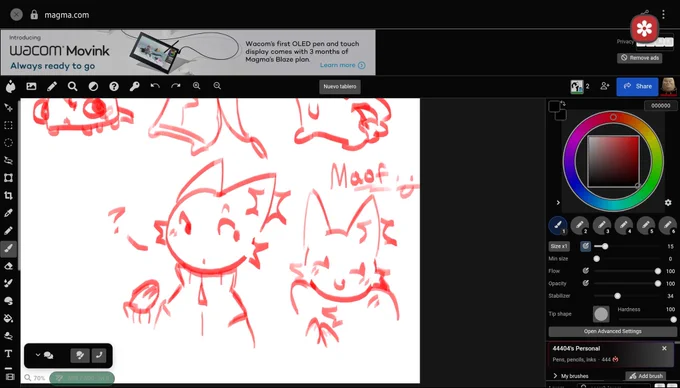Click the magma.com address bar
680x388 pixels.
(66, 15)
